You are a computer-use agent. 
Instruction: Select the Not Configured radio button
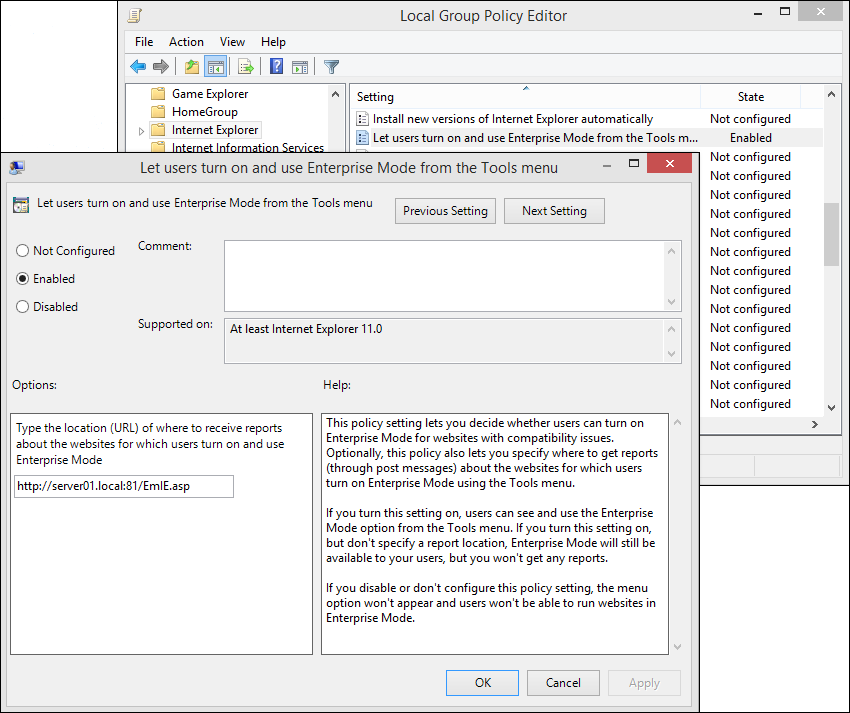[x=23, y=251]
